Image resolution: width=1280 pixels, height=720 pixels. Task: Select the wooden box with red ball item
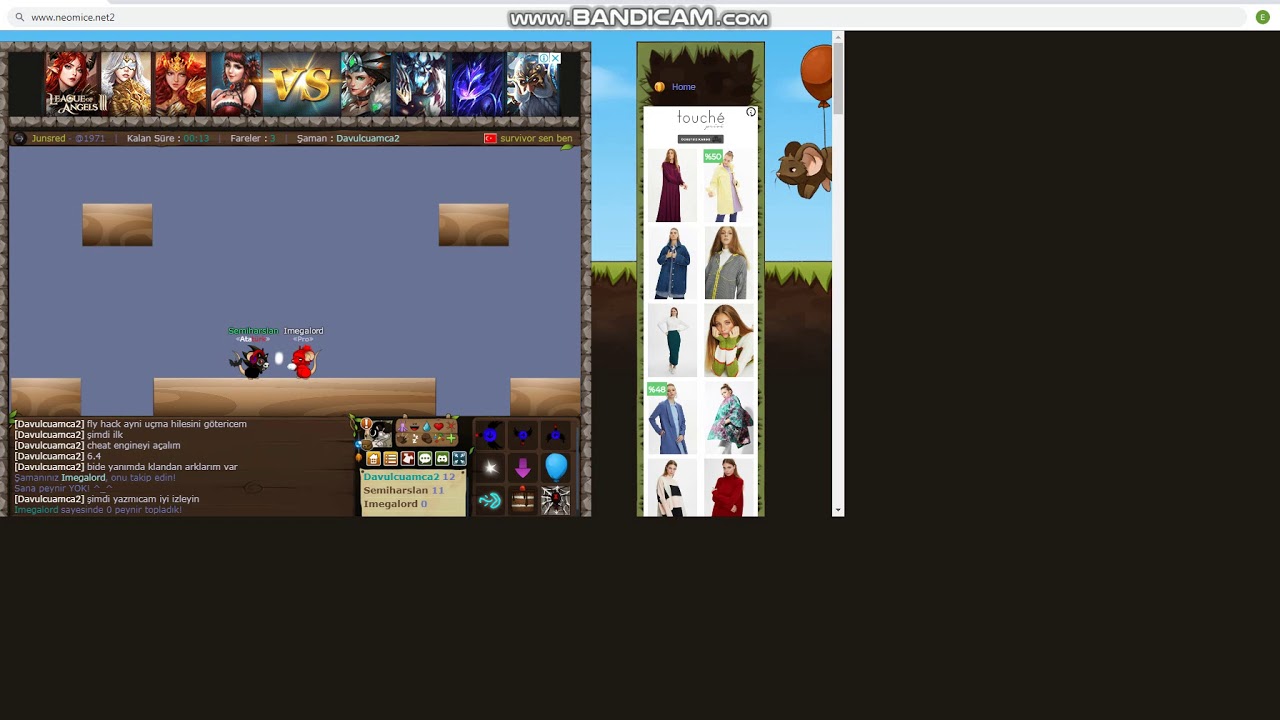pos(523,500)
